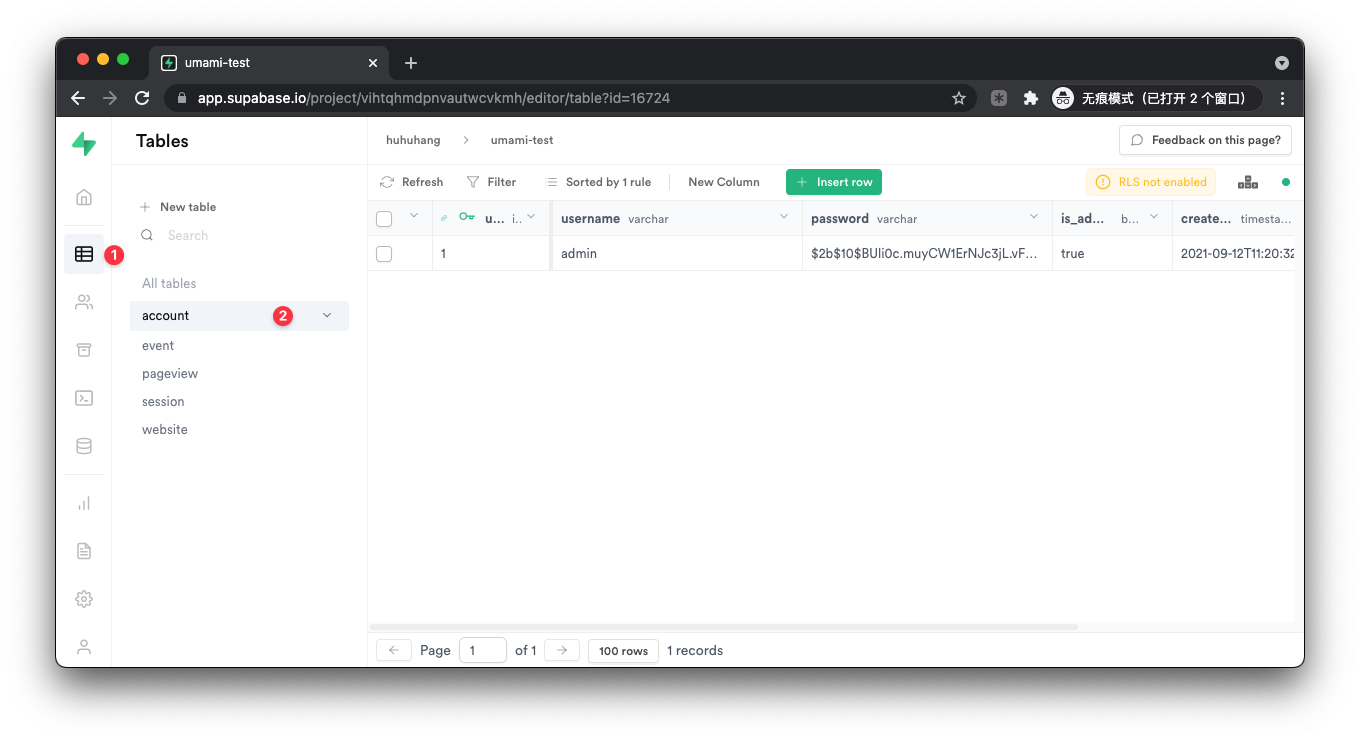Go to next page arrow
The height and width of the screenshot is (741, 1360).
[x=562, y=651]
